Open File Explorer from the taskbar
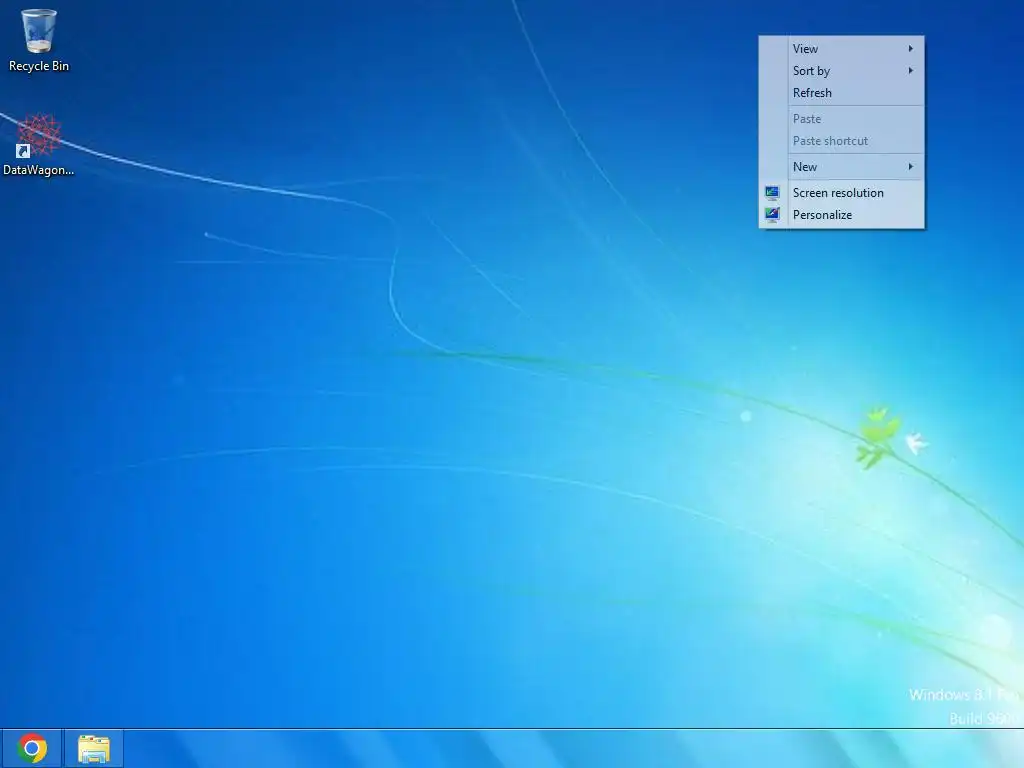 (x=93, y=748)
